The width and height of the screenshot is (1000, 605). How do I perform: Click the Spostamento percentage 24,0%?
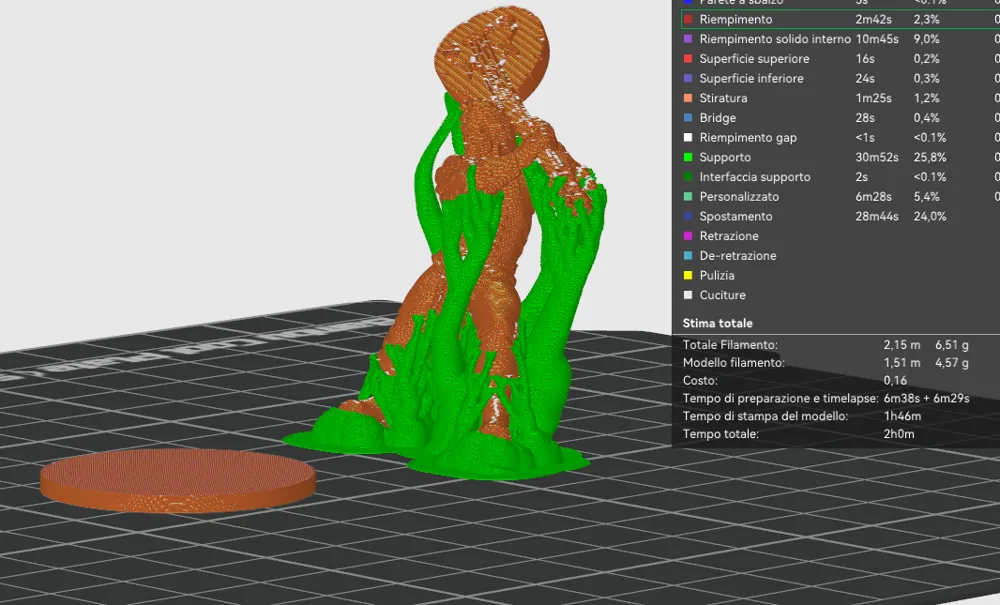[x=930, y=217]
